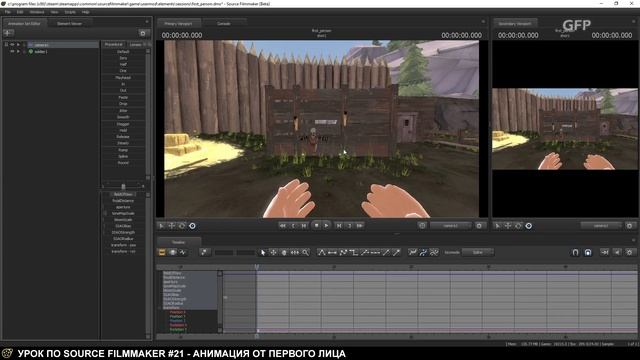Jump to the first frame
Viewport: 640px width, 360px height.
[282, 225]
